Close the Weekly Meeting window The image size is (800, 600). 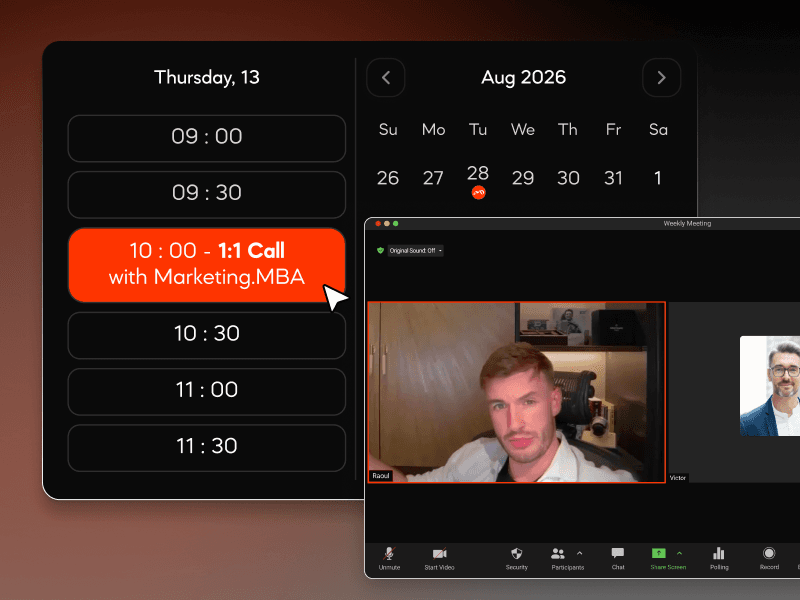pos(378,223)
